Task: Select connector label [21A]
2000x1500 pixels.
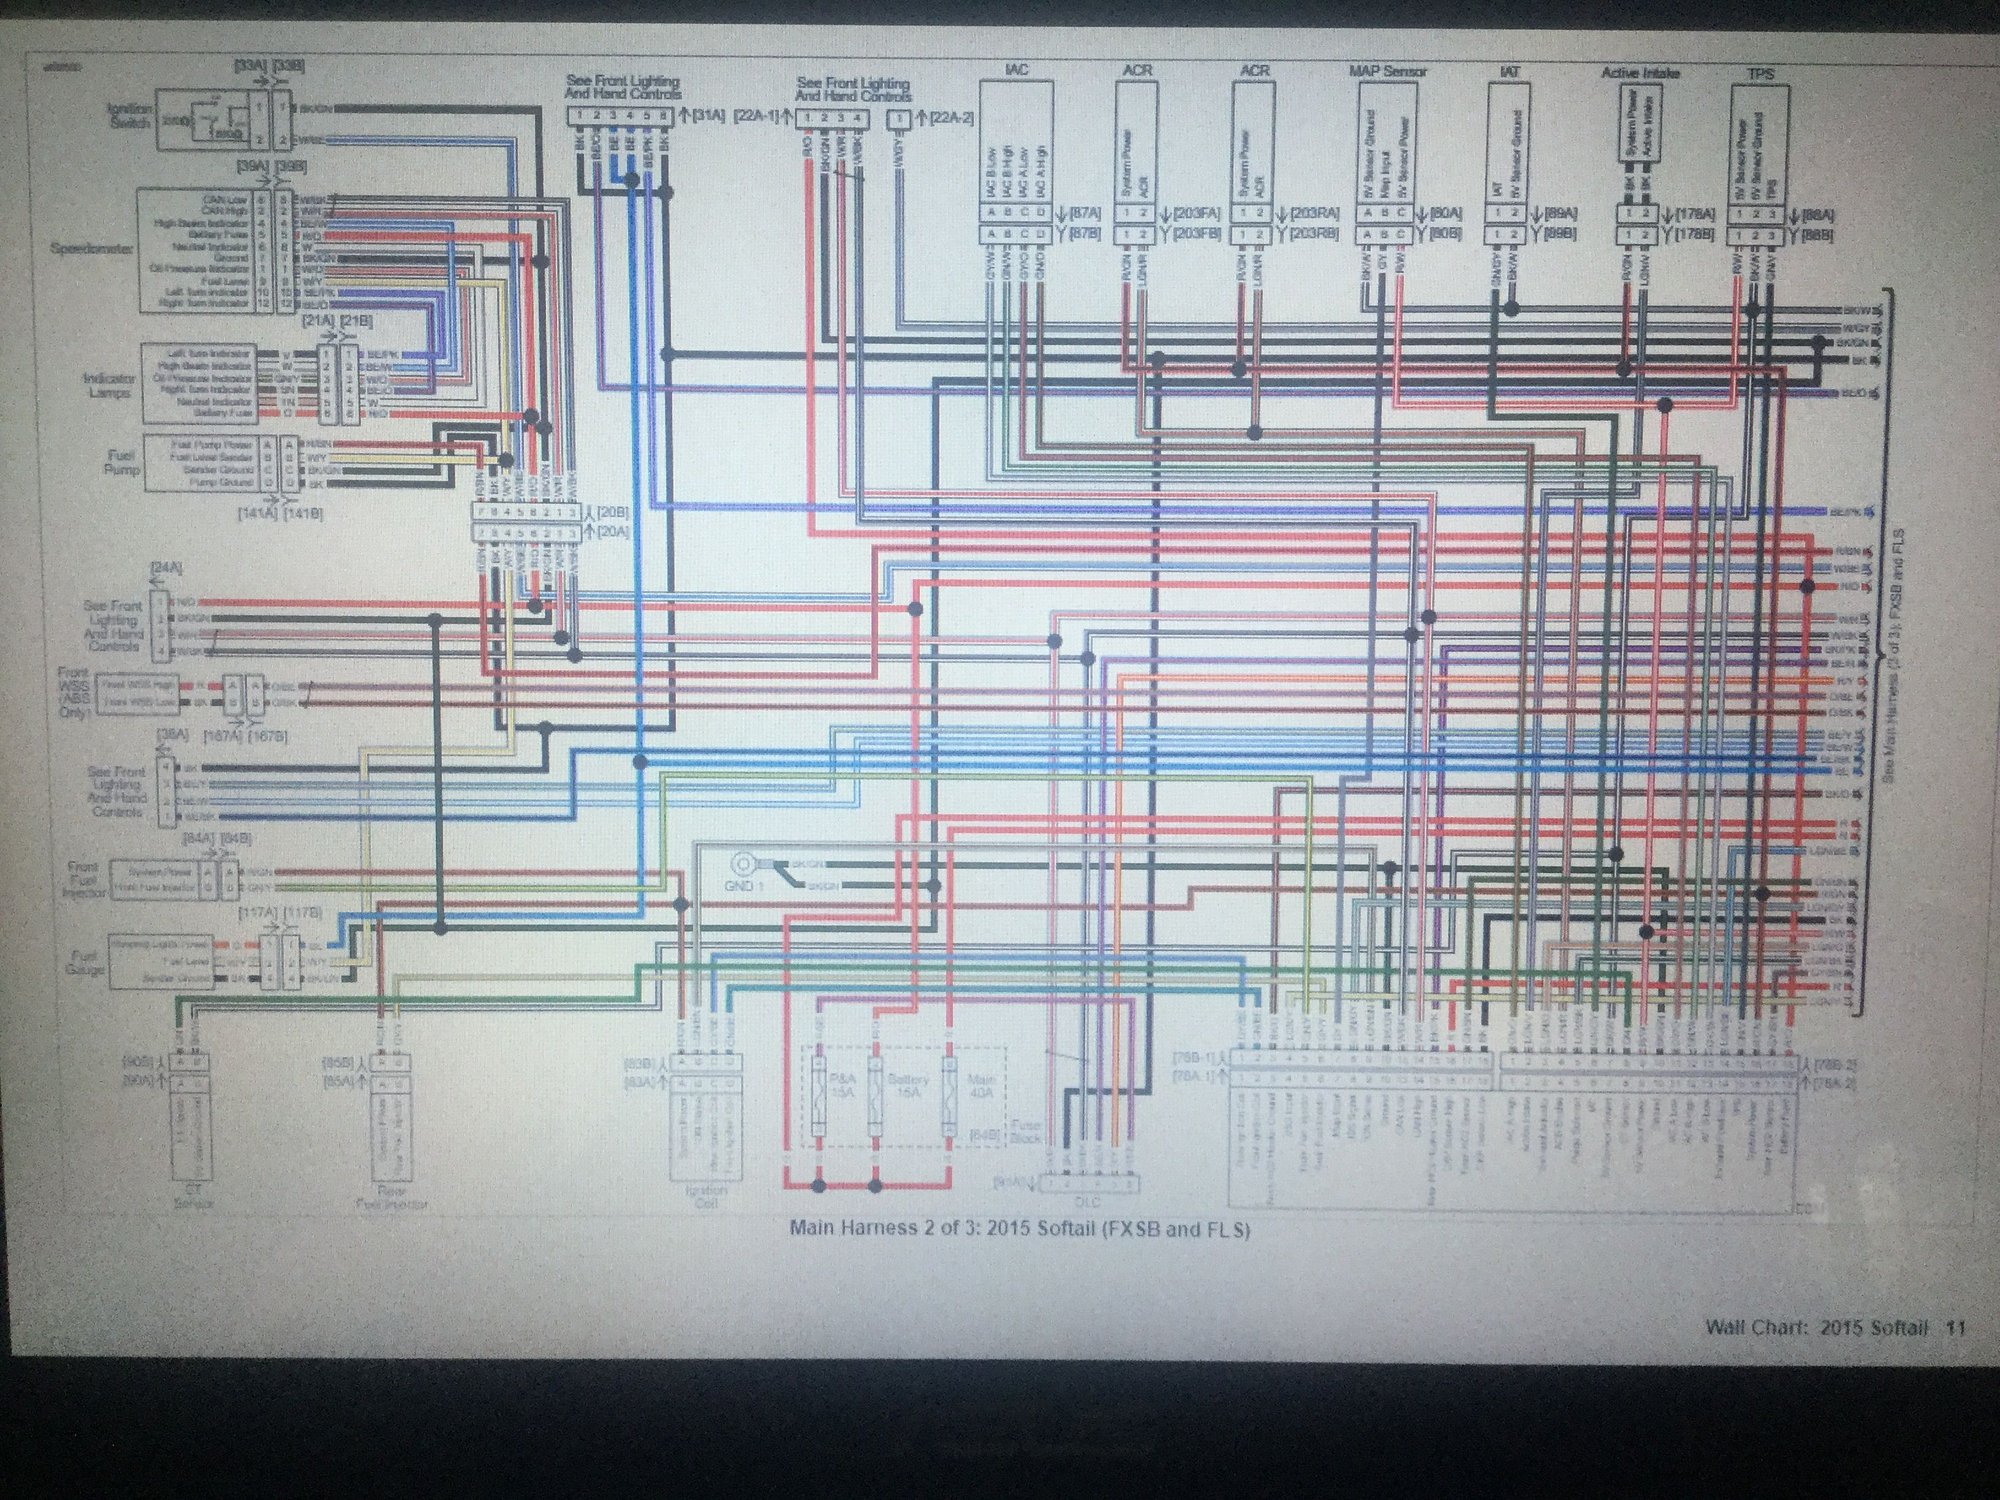Action: click(318, 320)
